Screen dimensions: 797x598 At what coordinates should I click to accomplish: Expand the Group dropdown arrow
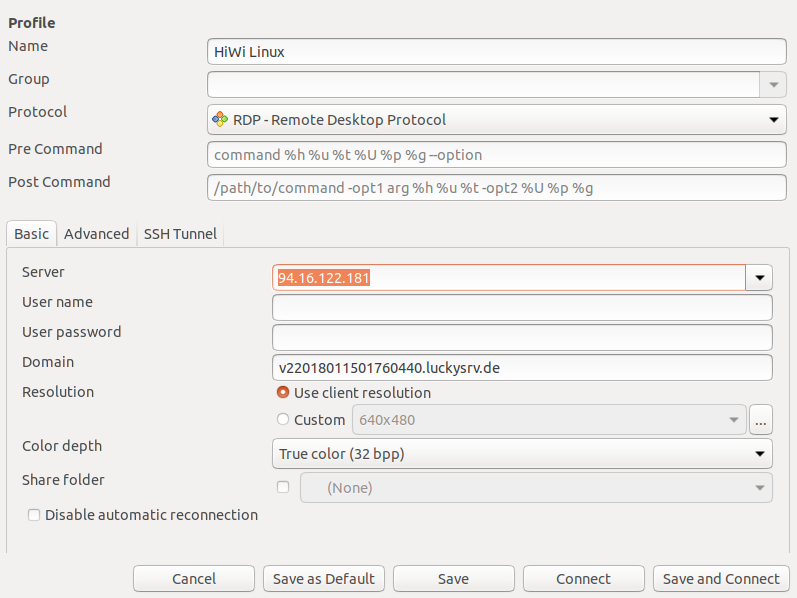tap(773, 85)
